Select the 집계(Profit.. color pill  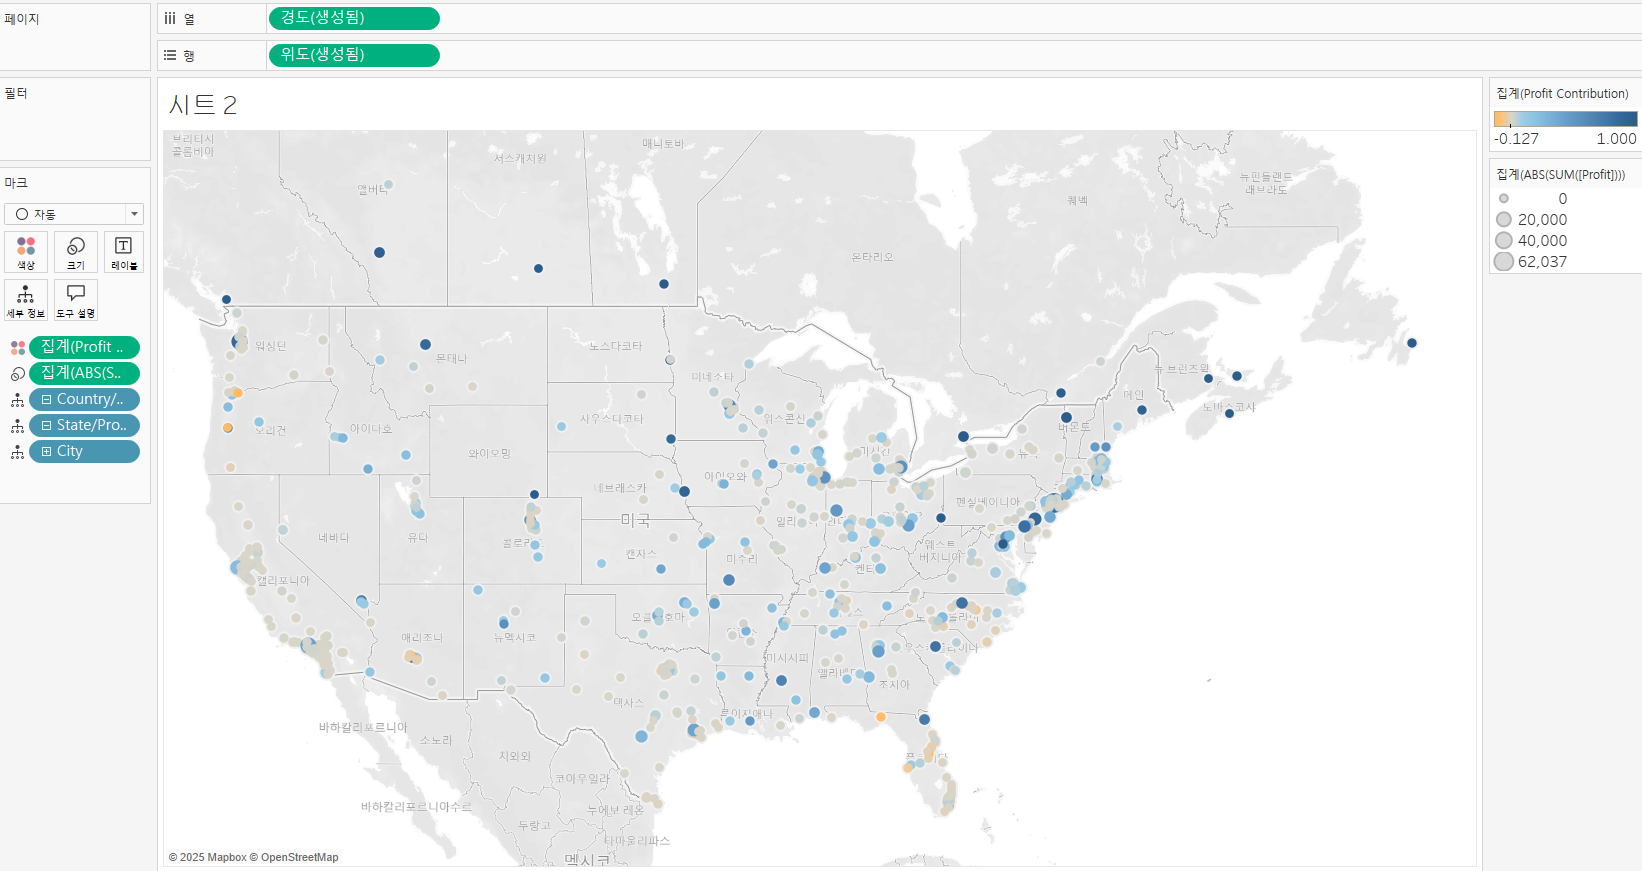coord(85,347)
